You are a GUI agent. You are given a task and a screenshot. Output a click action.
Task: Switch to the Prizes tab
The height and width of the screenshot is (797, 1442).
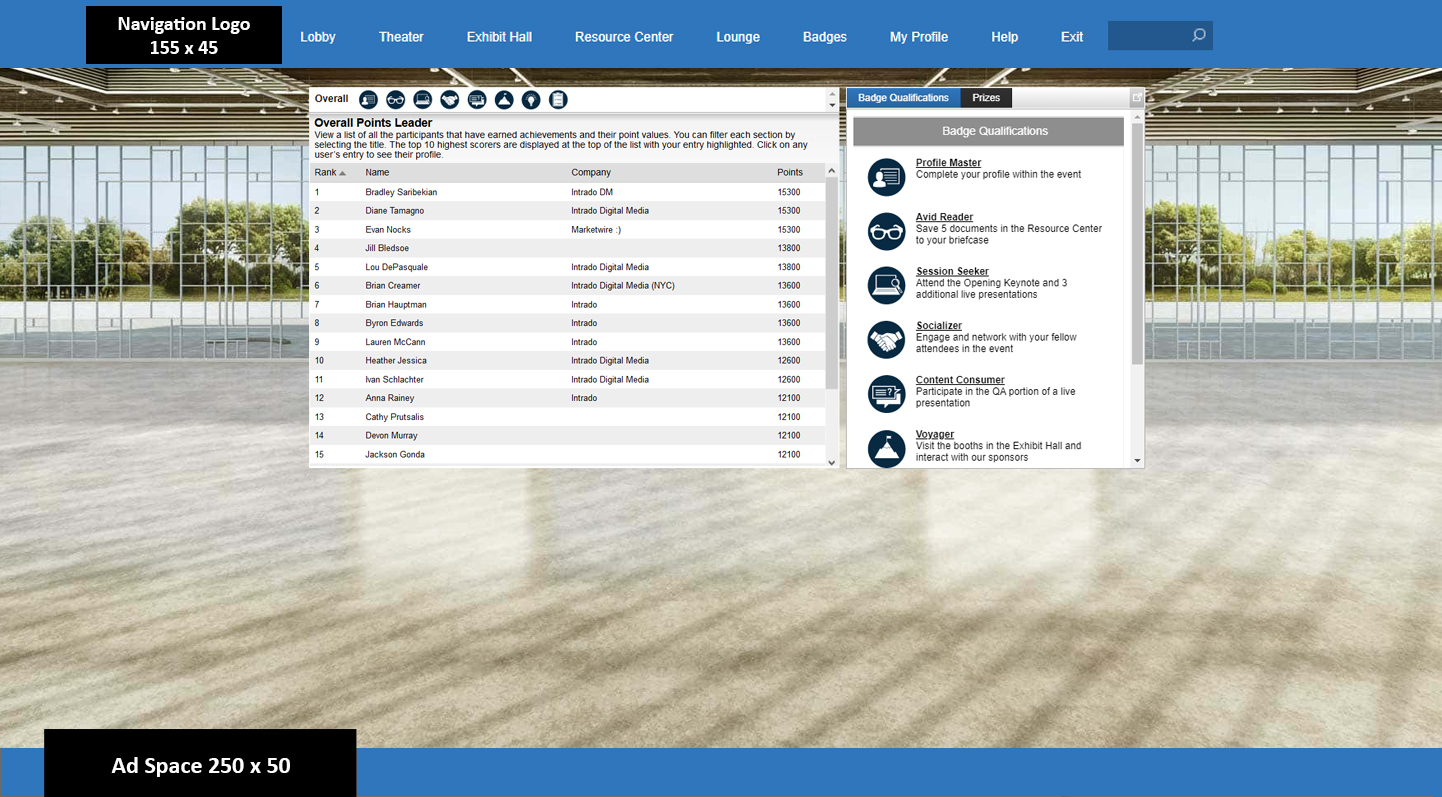point(986,98)
